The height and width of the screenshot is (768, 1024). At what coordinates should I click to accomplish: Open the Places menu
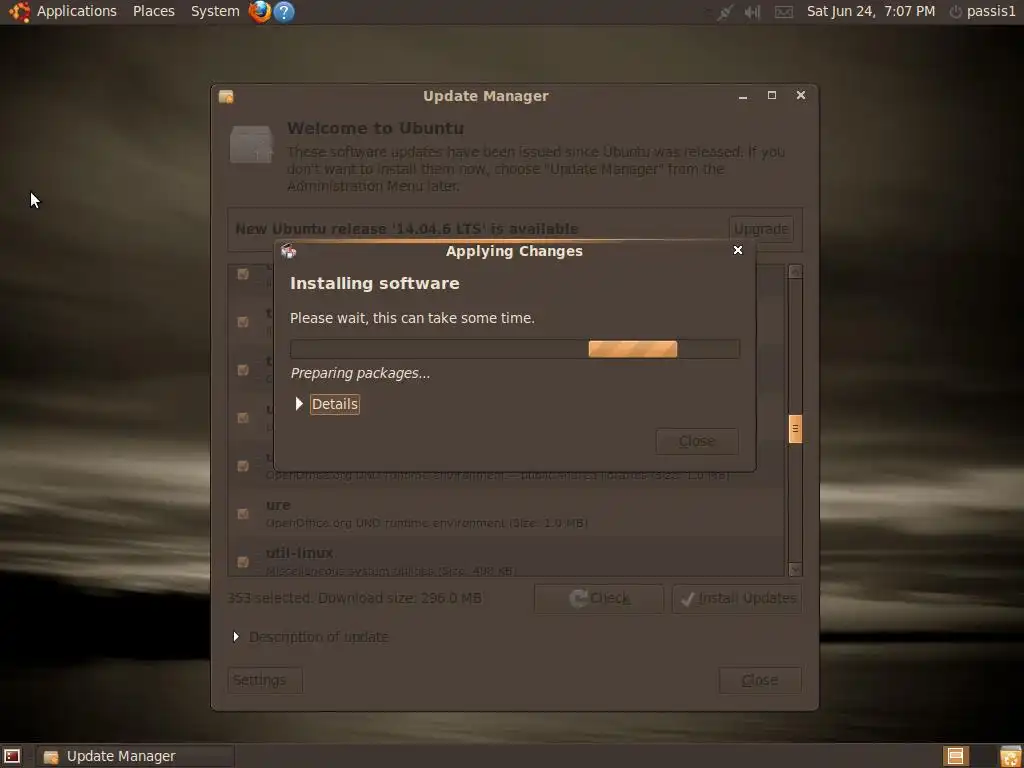pyautogui.click(x=153, y=11)
